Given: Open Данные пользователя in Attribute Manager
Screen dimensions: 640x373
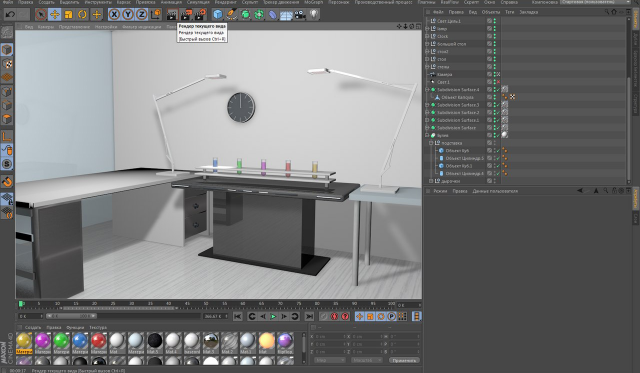Looking at the screenshot, I should tap(495, 191).
